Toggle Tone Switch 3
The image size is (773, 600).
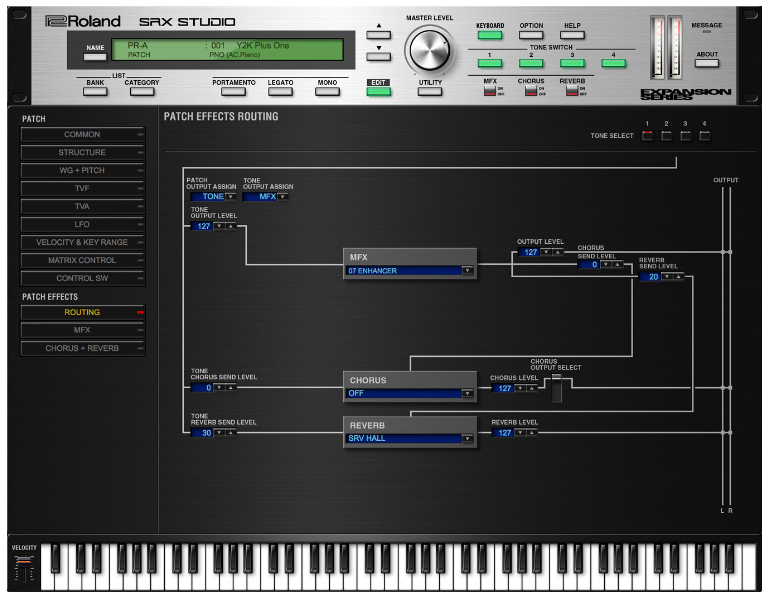point(572,63)
